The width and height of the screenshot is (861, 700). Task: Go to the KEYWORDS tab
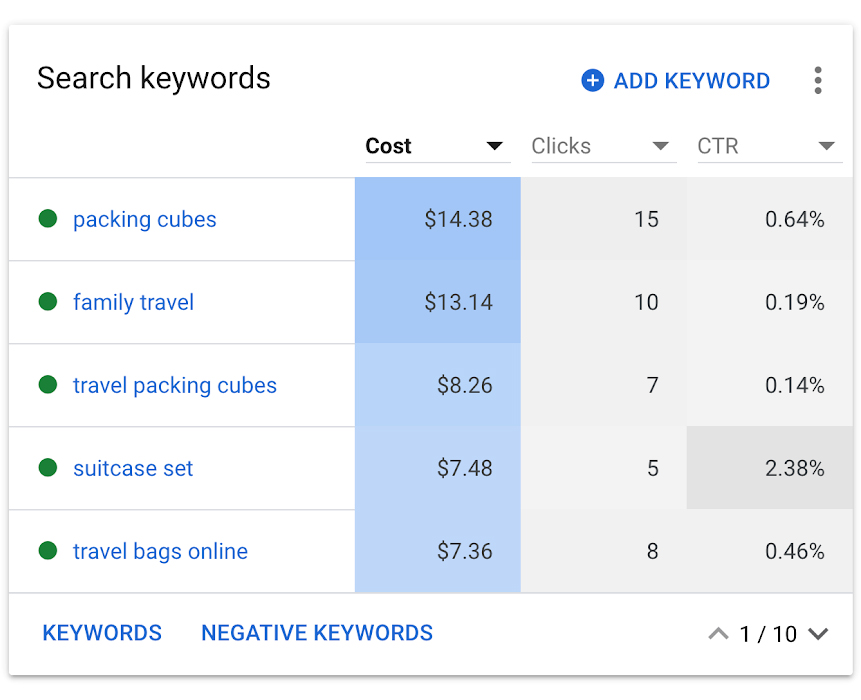(102, 633)
